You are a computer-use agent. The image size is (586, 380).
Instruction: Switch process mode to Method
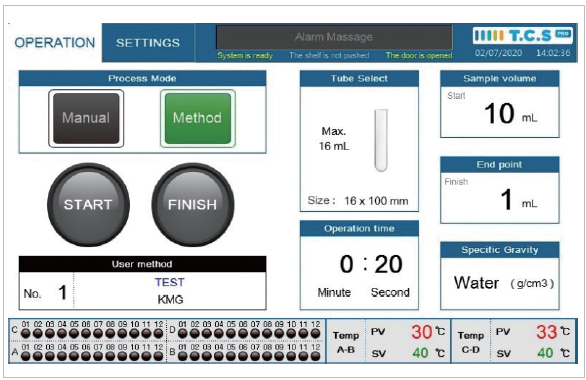pos(198,118)
